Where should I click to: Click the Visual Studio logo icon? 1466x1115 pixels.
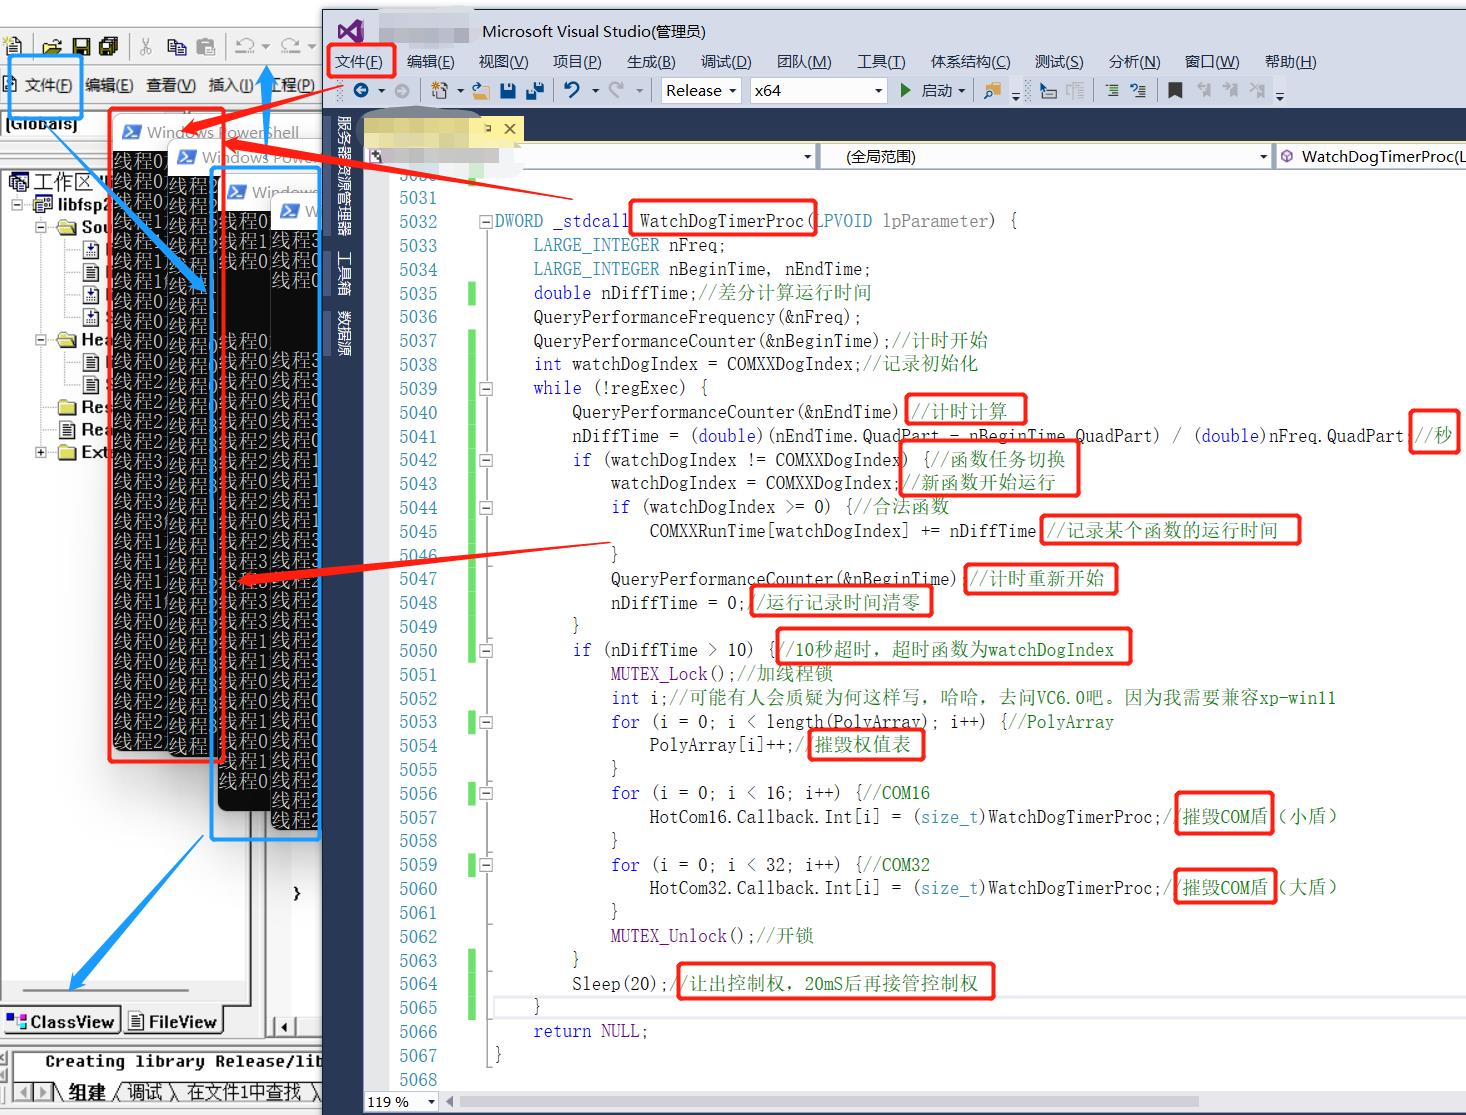(x=350, y=31)
